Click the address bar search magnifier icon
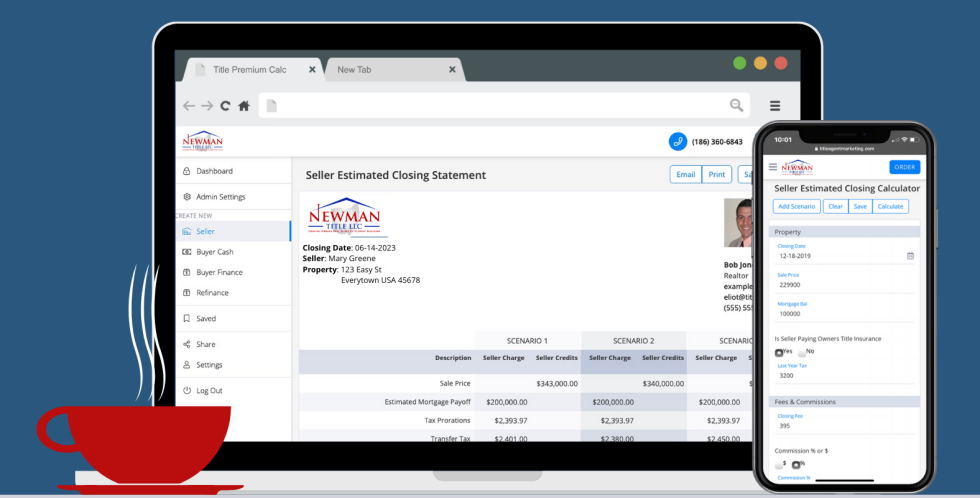Image resolution: width=980 pixels, height=498 pixels. pos(736,106)
